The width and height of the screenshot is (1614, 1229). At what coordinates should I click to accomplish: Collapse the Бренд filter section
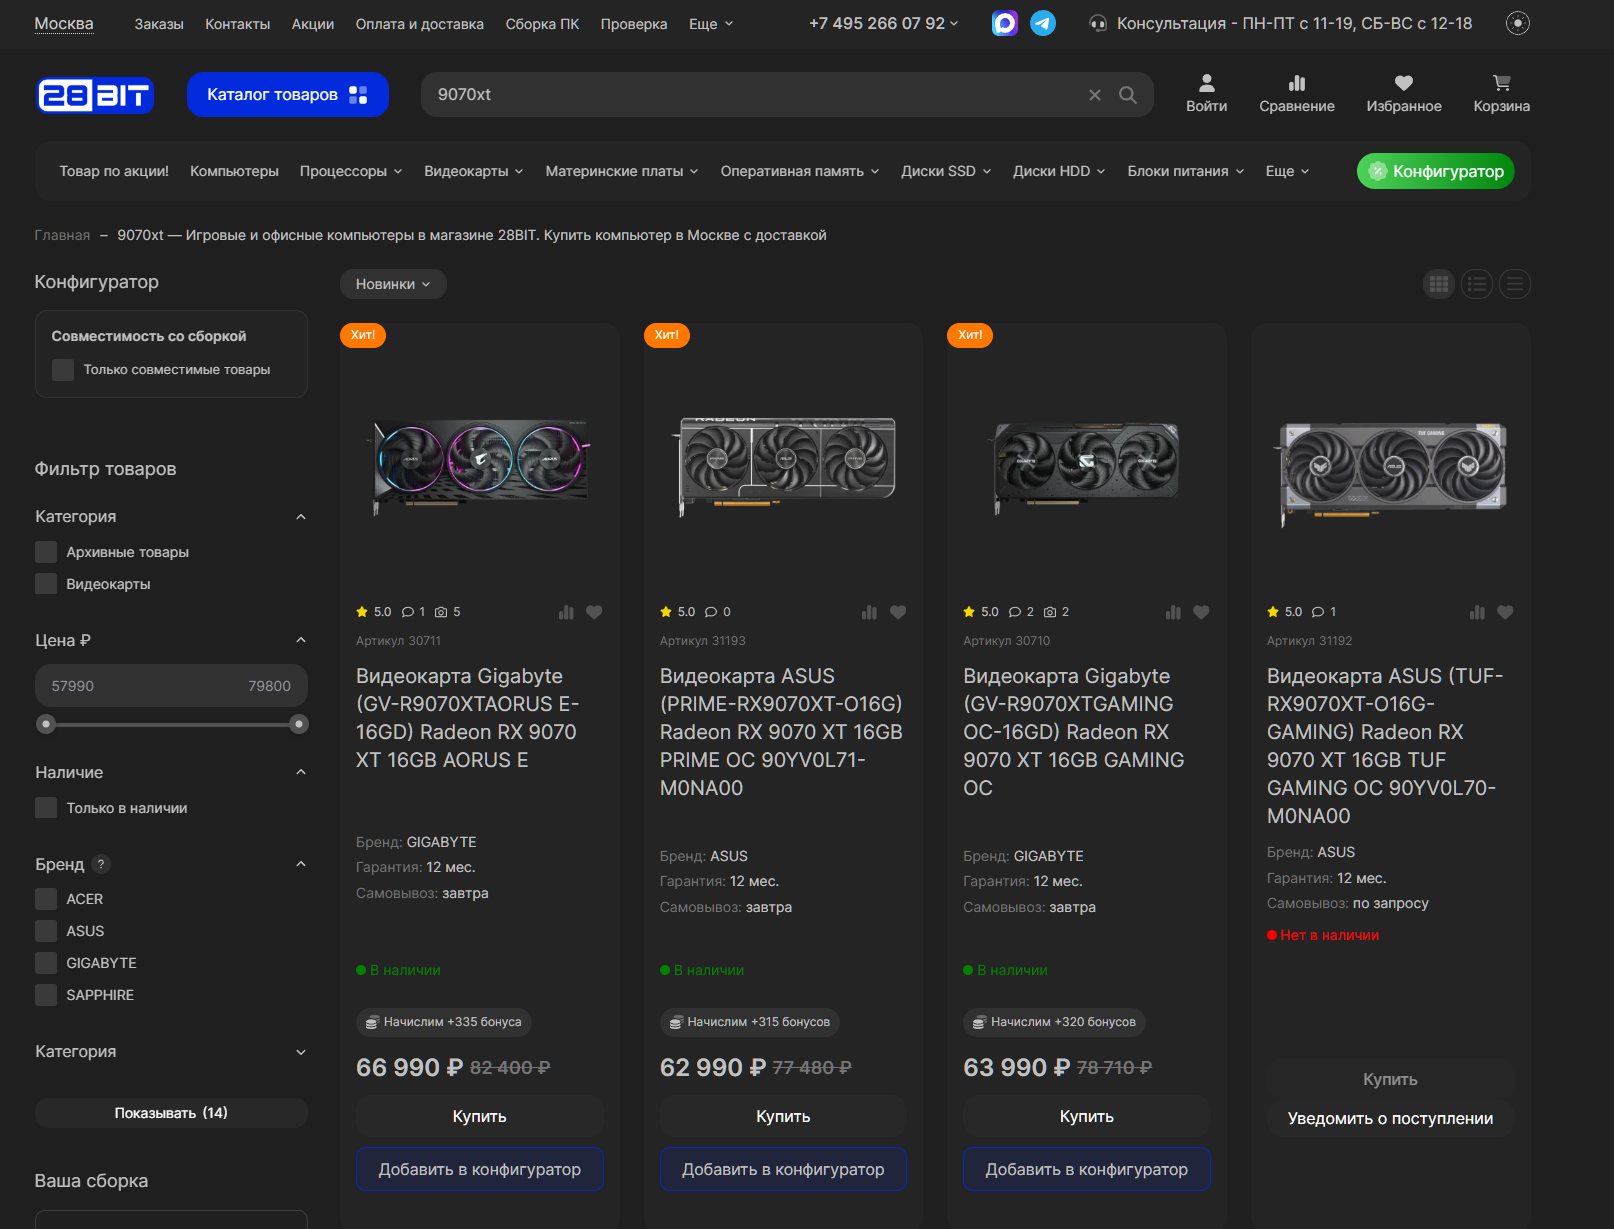[301, 864]
